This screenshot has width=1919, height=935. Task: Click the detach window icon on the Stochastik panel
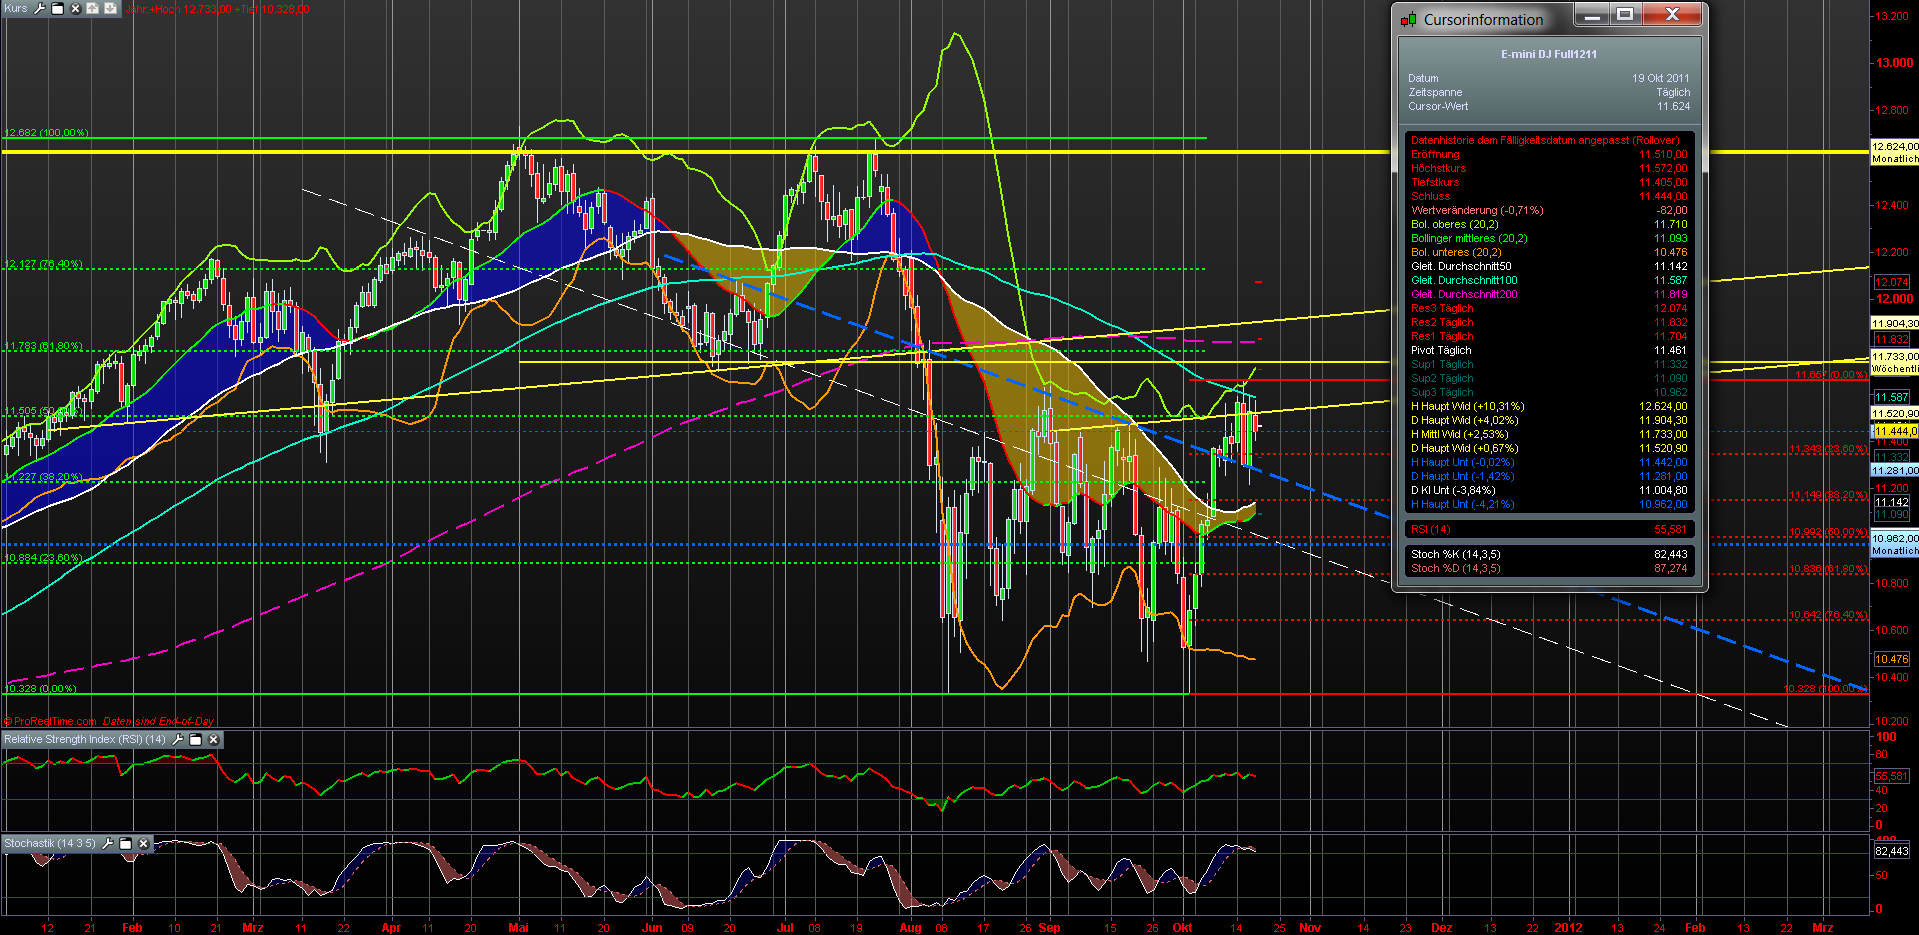pyautogui.click(x=125, y=844)
